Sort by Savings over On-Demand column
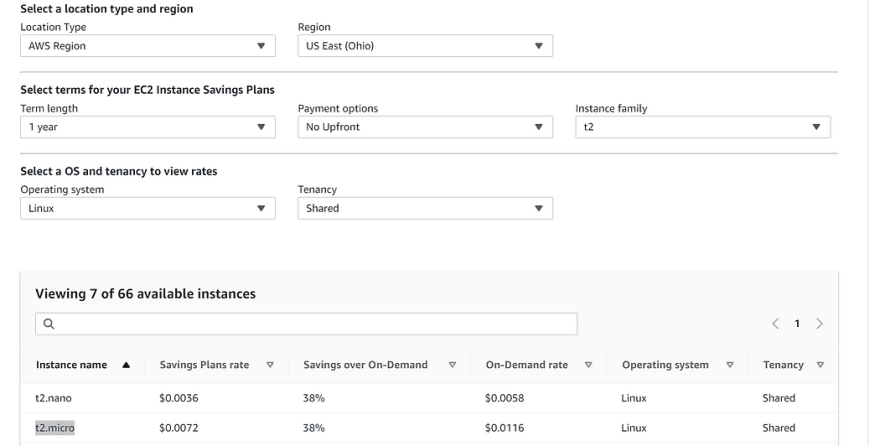This screenshot has width=880, height=446. 365,365
